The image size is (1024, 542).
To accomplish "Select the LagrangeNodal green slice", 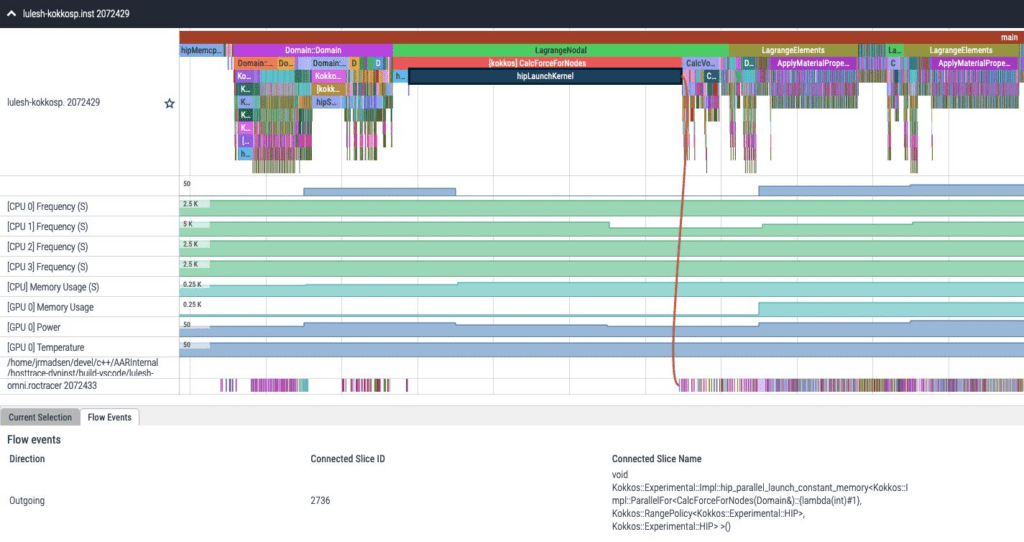I will [x=560, y=50].
